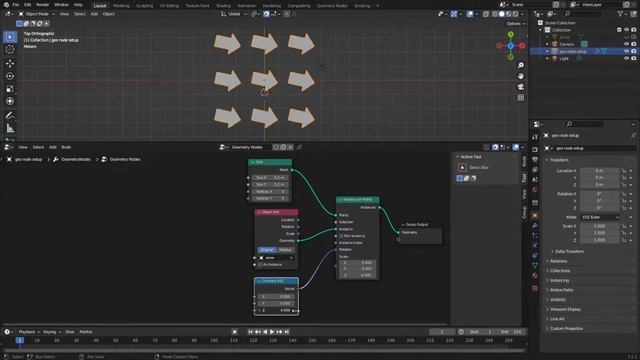This screenshot has width=640, height=360.
Task: Open Playback popover in timeline header
Action: coord(29,332)
